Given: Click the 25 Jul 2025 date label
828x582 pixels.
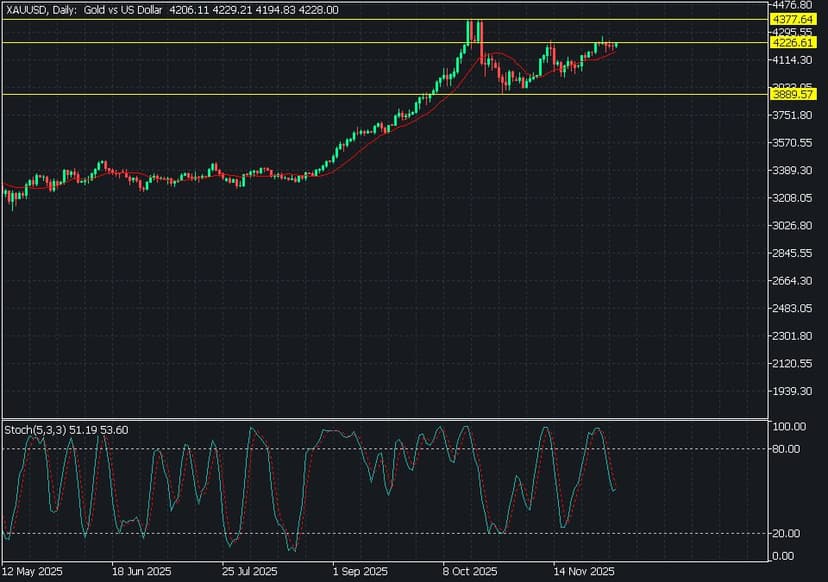Looking at the screenshot, I should (x=250, y=573).
